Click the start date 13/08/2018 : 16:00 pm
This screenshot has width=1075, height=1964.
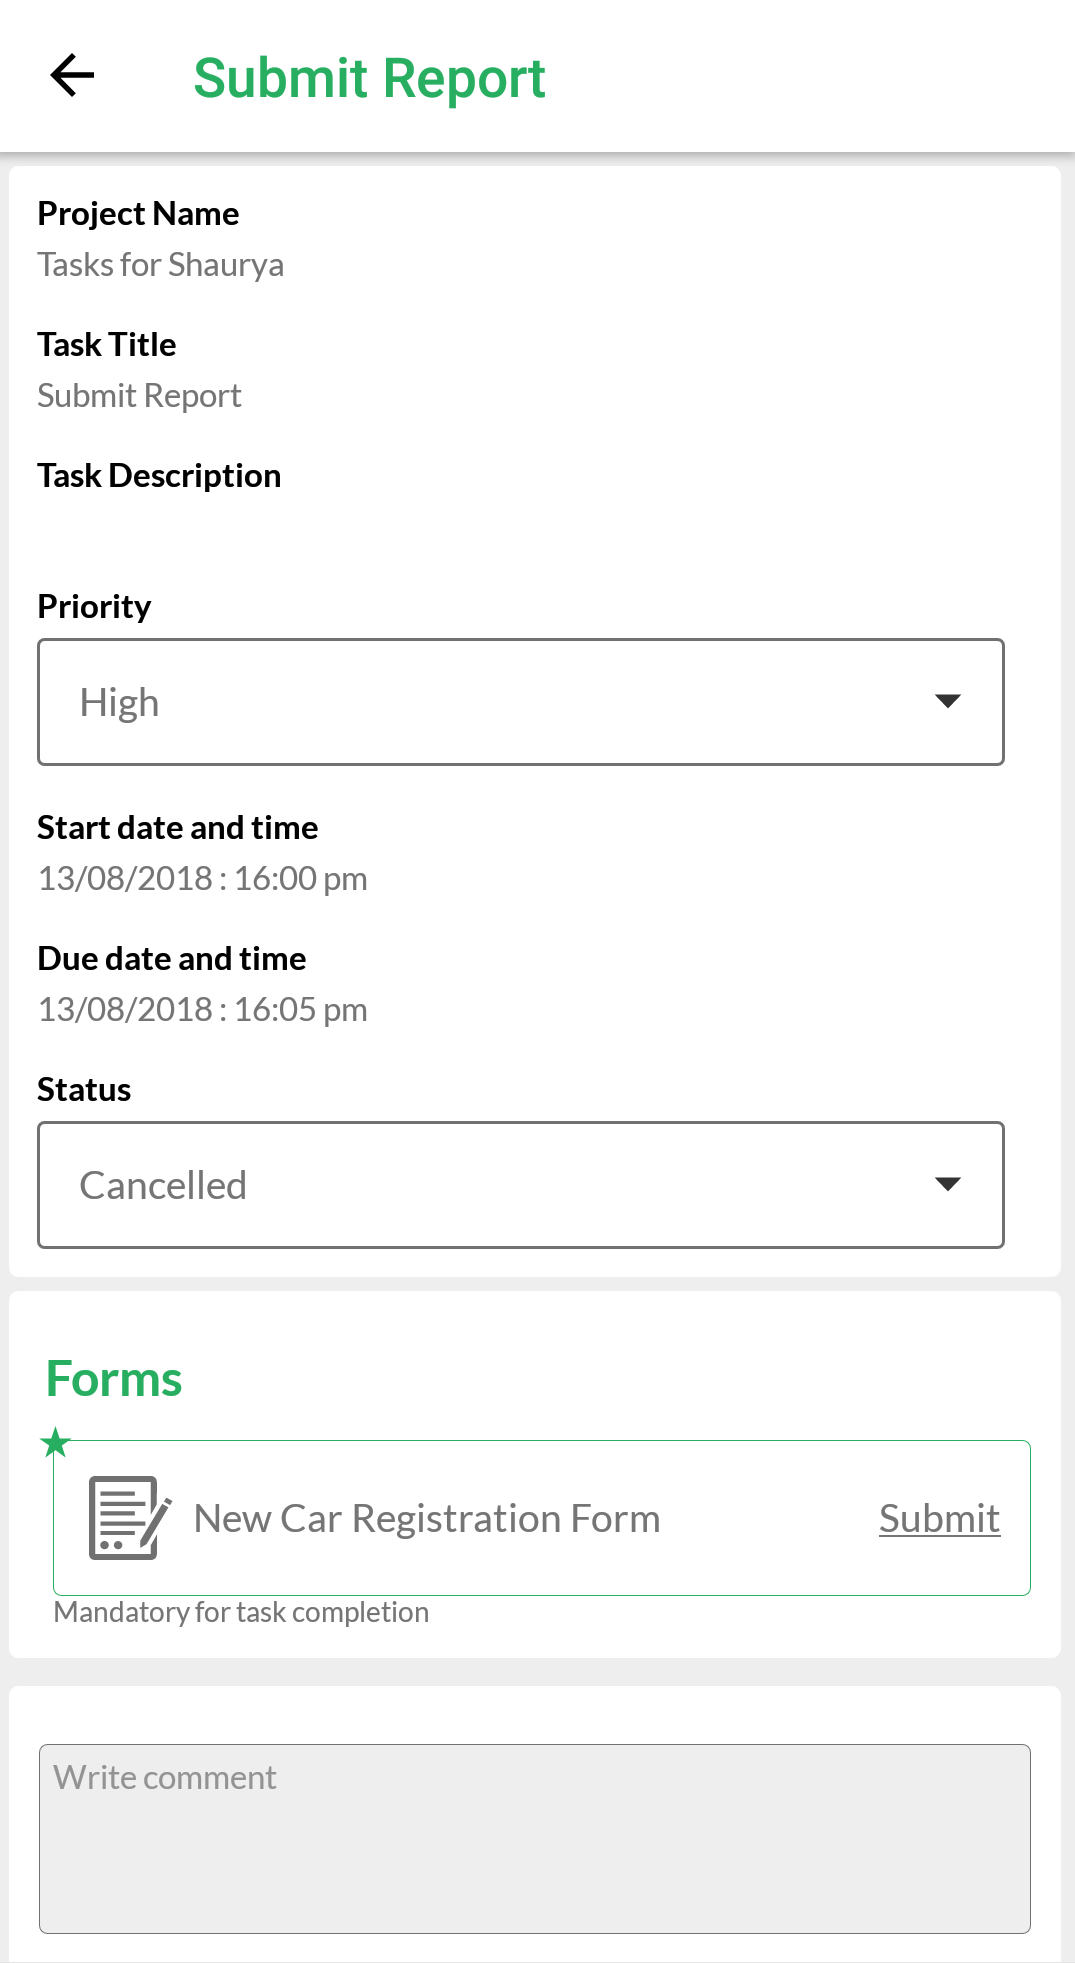coord(202,878)
